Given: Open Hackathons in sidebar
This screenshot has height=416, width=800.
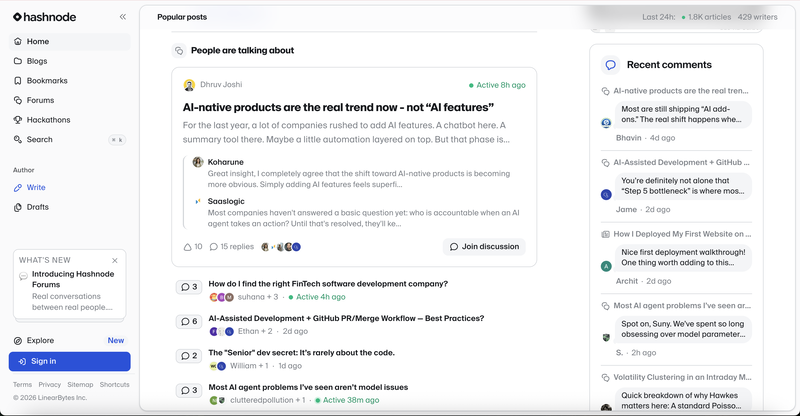Looking at the screenshot, I should 70,120.
